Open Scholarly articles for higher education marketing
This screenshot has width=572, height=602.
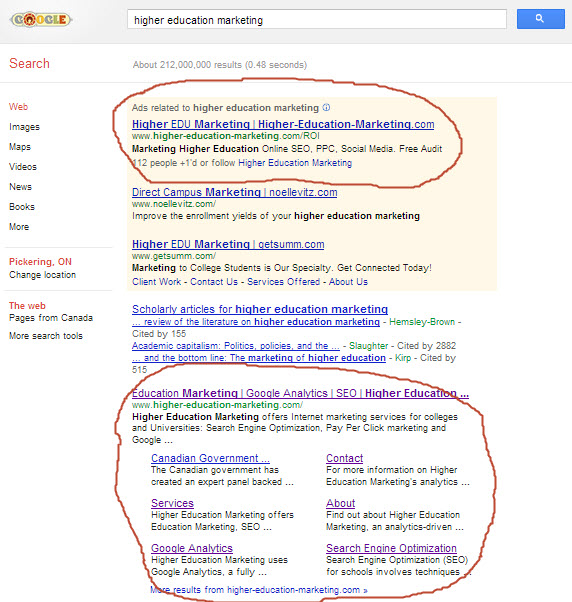click(x=260, y=309)
